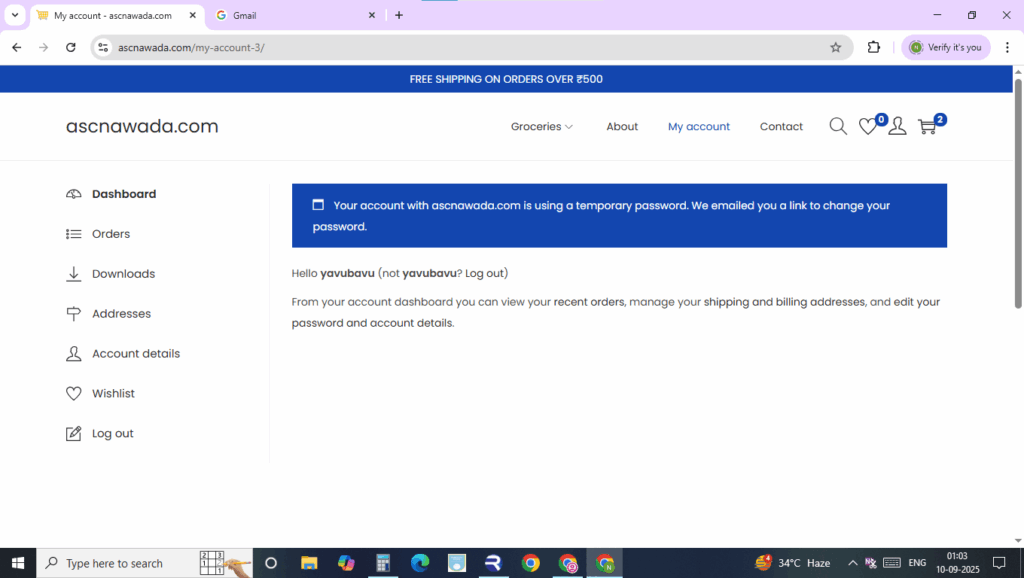The width and height of the screenshot is (1024, 578).
Task: Open the tab search chevron dropdown
Action: 15,15
